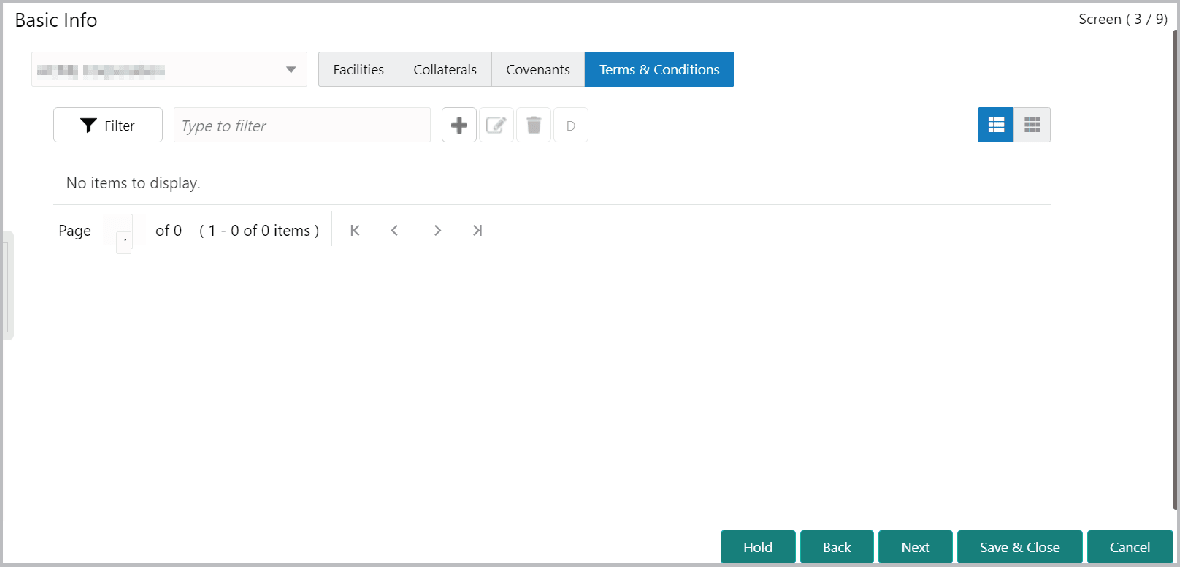The width and height of the screenshot is (1182, 569).
Task: Select the Terms & Conditions tab
Action: pyautogui.click(x=659, y=70)
